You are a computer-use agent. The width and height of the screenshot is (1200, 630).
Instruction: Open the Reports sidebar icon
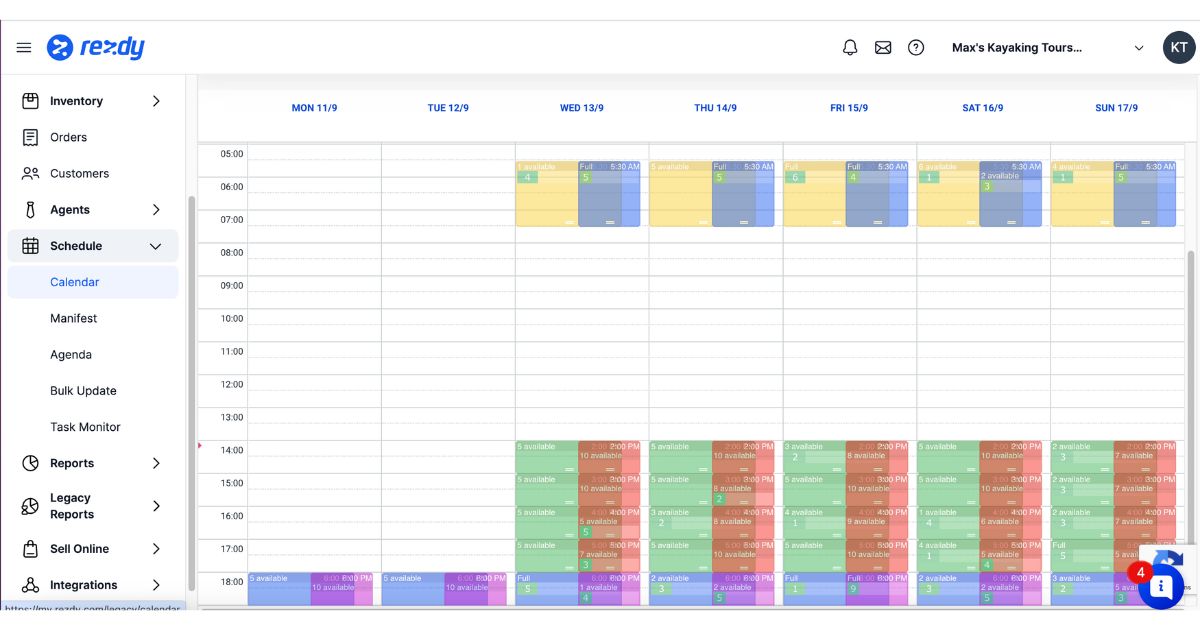[31, 463]
